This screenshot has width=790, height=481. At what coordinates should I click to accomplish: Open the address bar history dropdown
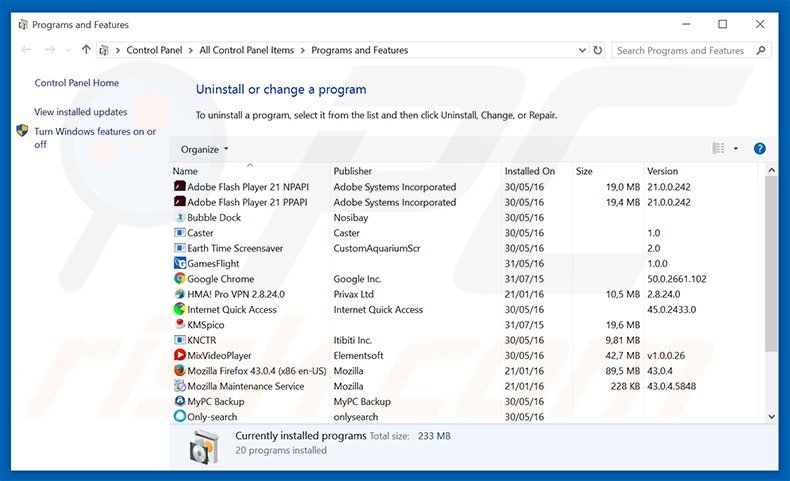click(x=582, y=50)
